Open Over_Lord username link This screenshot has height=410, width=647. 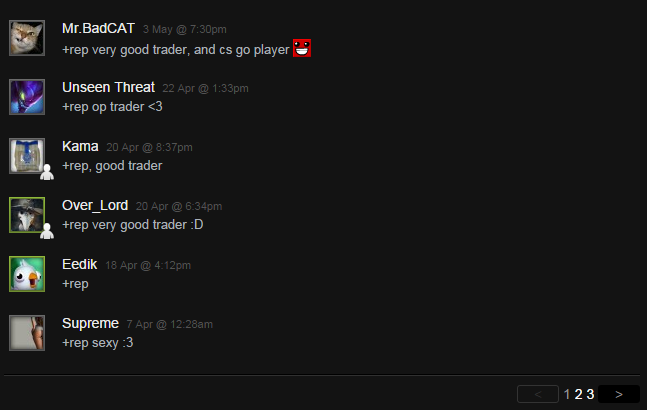(x=95, y=205)
